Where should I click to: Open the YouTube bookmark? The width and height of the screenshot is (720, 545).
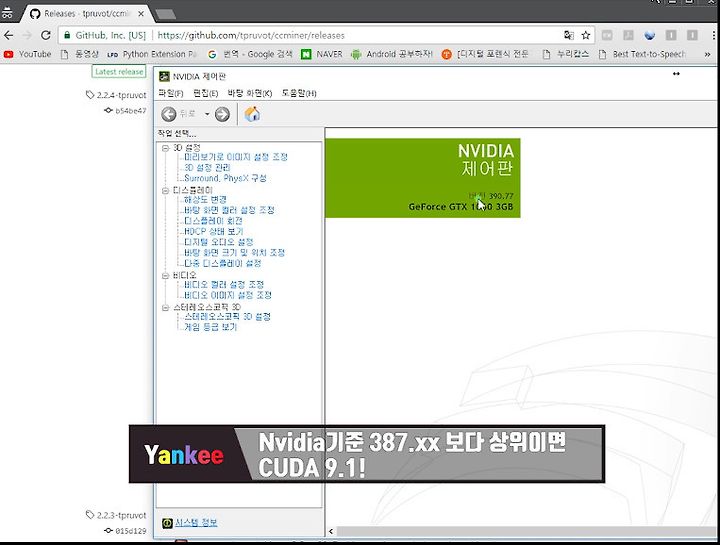click(28, 54)
